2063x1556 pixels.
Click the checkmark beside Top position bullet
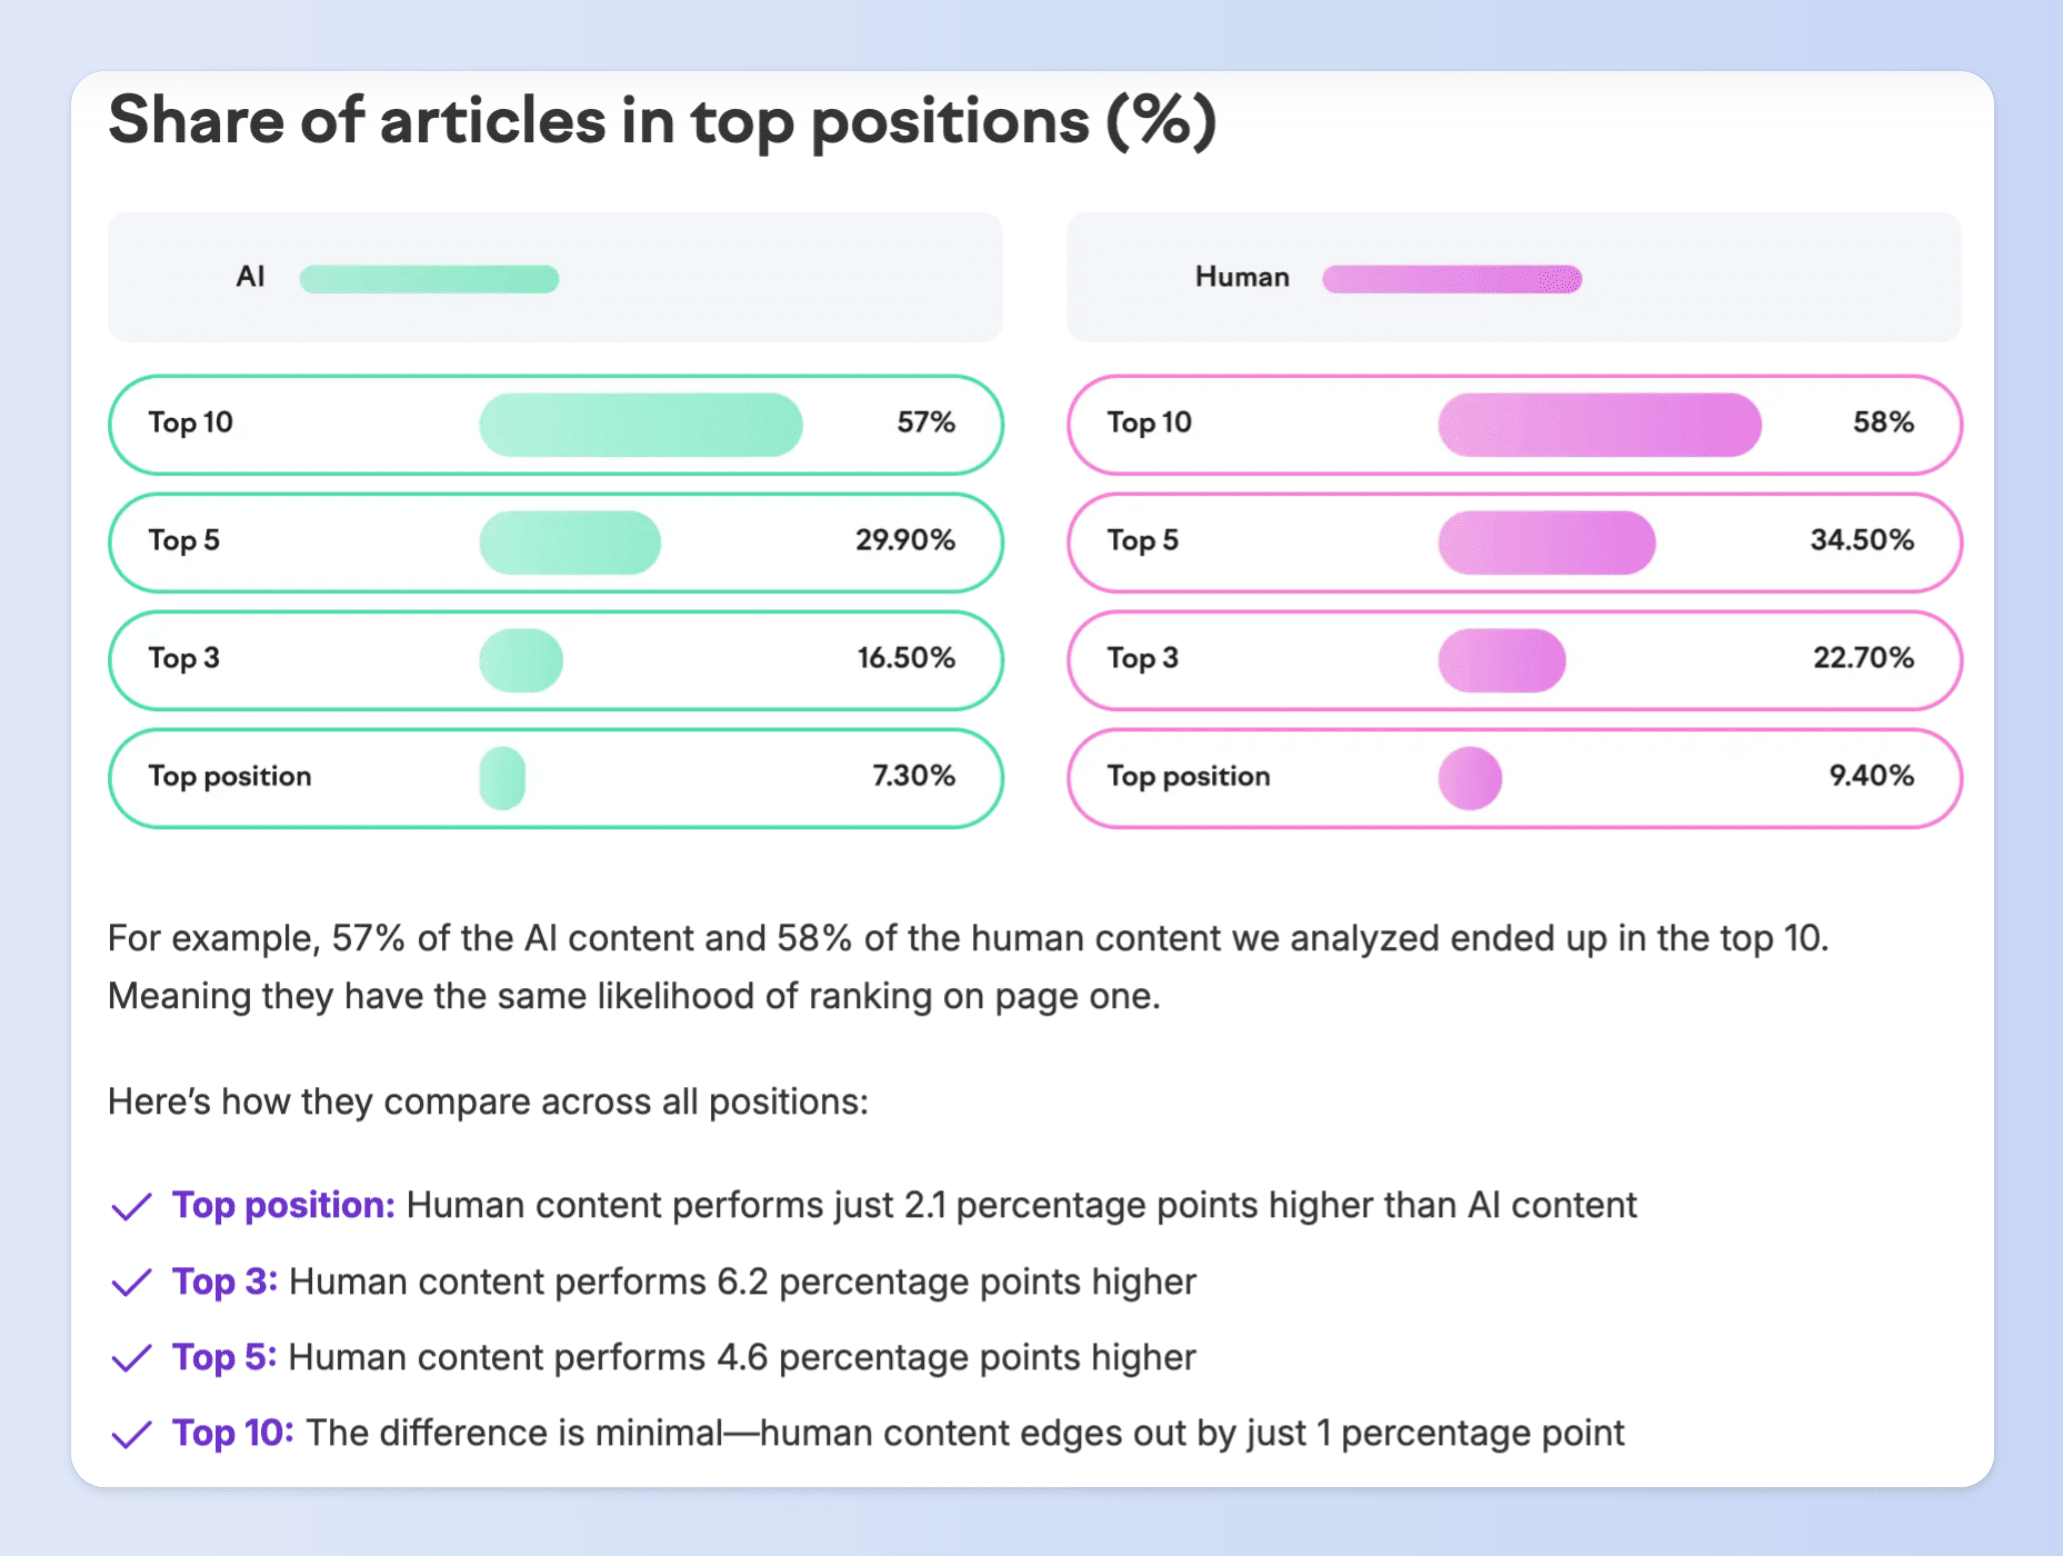[131, 1207]
